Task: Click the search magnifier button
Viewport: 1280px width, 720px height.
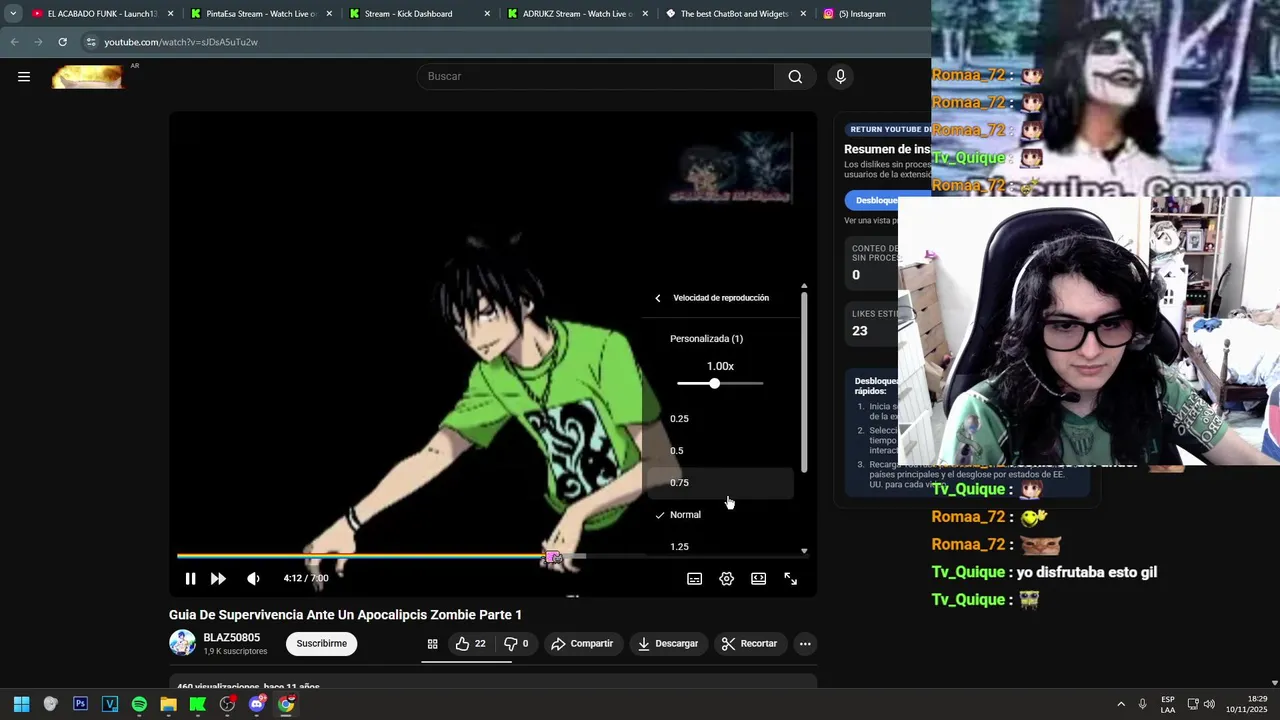Action: 795,76
